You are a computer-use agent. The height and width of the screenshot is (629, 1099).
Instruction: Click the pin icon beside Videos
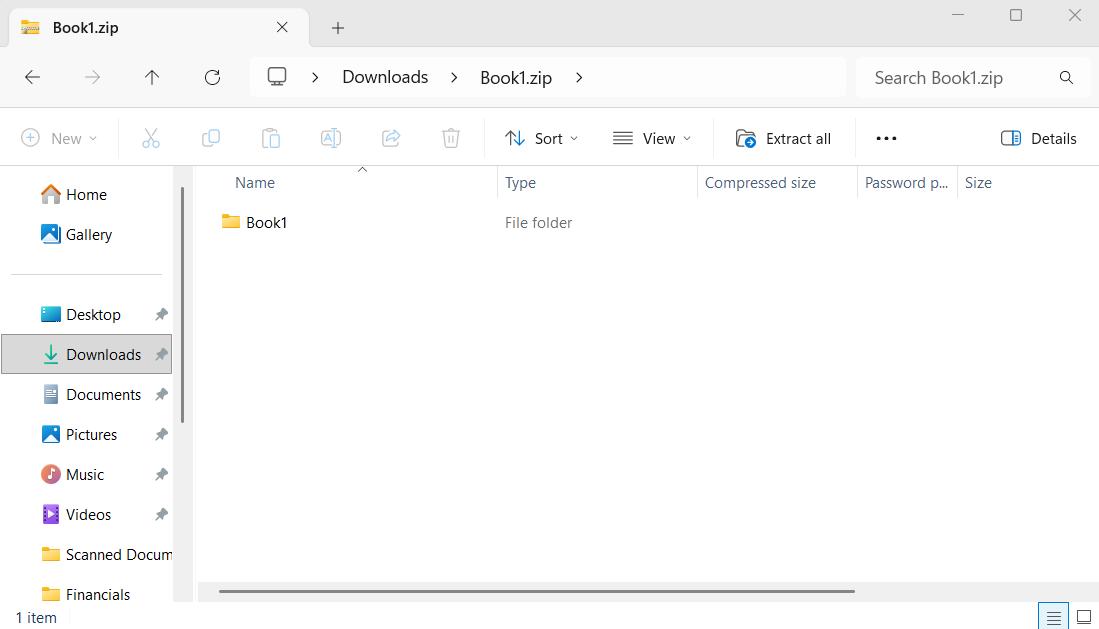pos(161,514)
